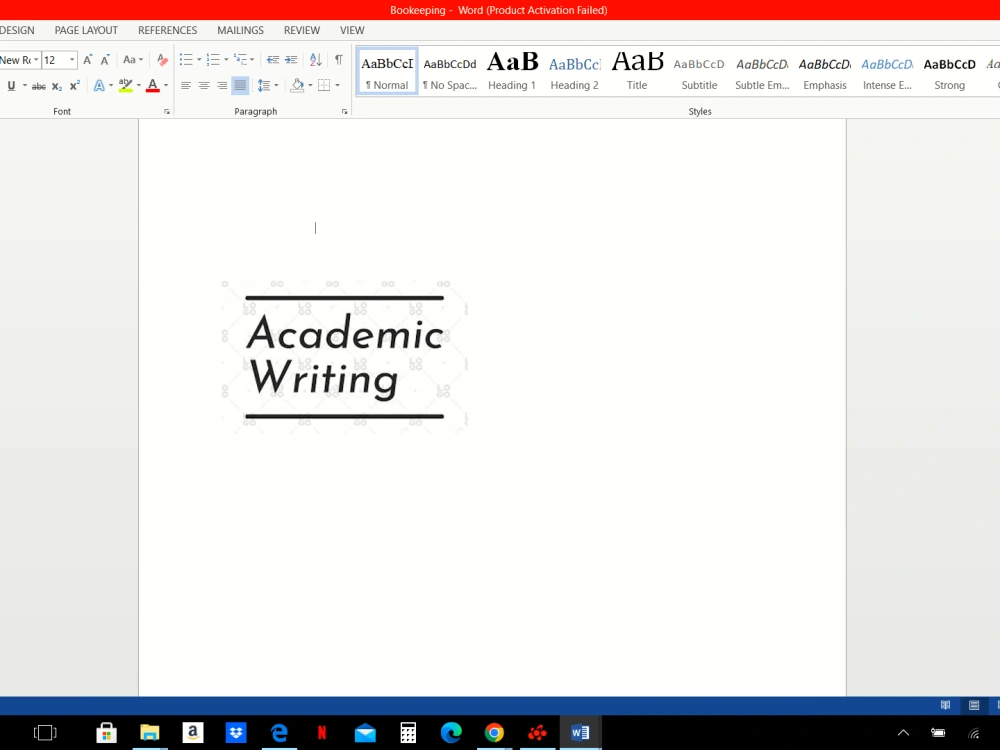The width and height of the screenshot is (1000, 750).
Task: Toggle strikethrough formatting
Action: coord(39,85)
